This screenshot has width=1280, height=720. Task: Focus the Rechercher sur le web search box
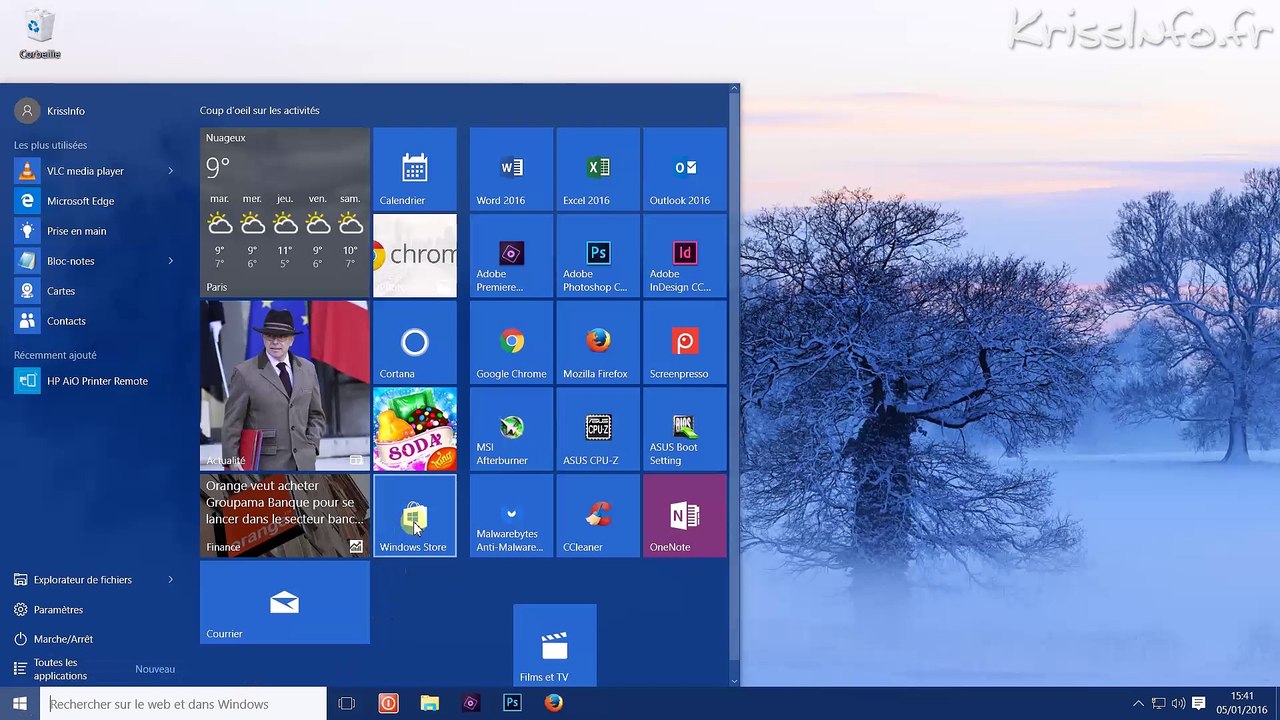[x=184, y=704]
